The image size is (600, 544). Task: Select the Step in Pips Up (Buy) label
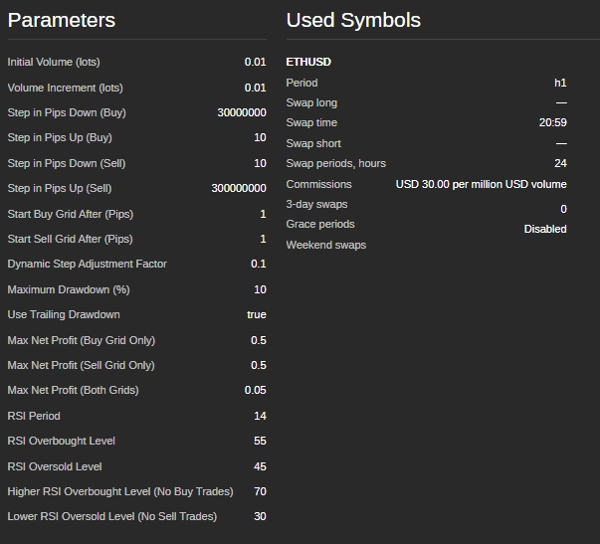click(x=60, y=137)
